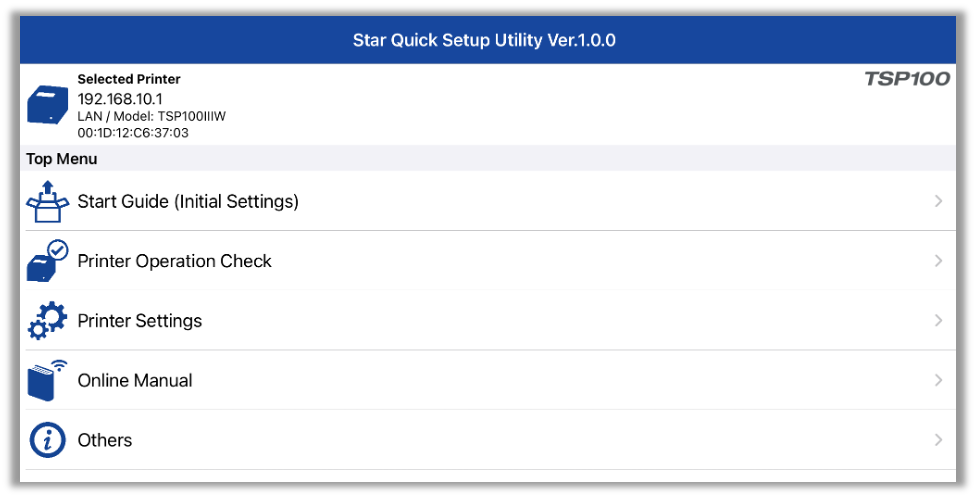Viewport: 976px width, 498px height.
Task: Go to the Others menu item
Action: (x=105, y=440)
